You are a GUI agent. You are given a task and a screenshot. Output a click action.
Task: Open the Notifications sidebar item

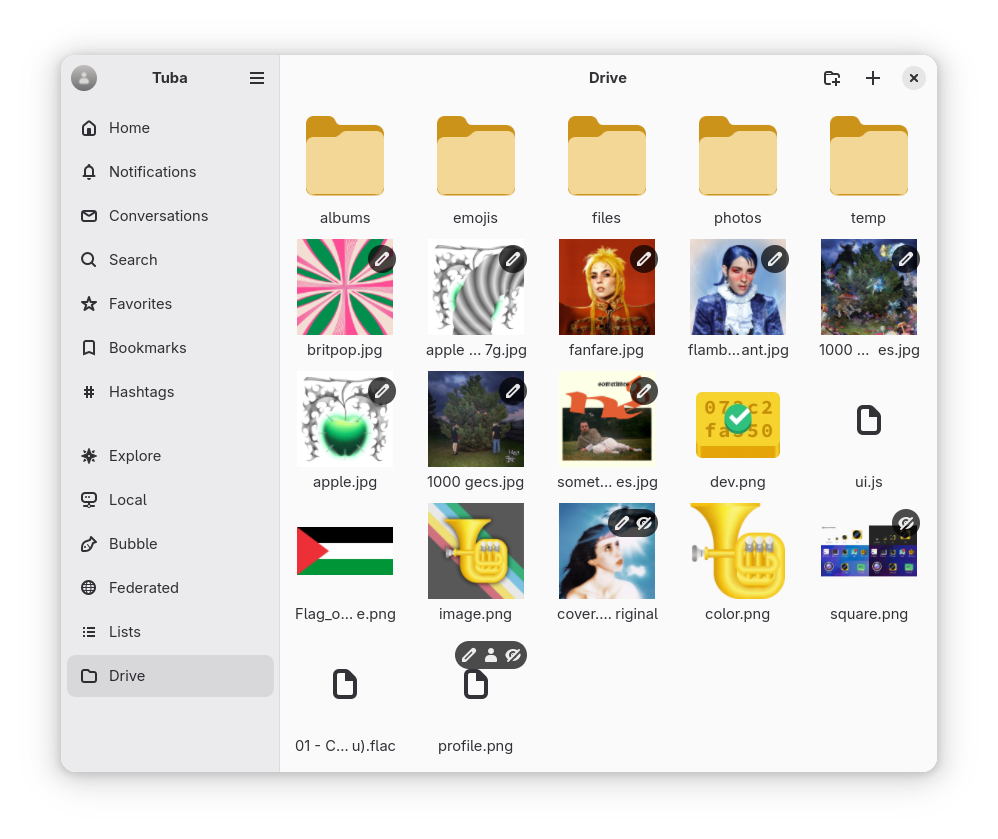[x=152, y=172]
